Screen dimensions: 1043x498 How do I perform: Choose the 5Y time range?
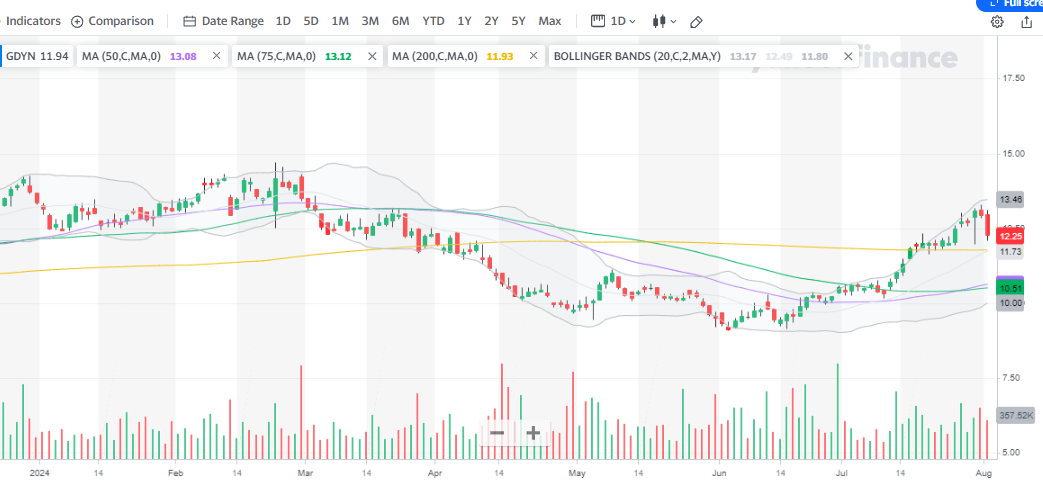point(518,21)
